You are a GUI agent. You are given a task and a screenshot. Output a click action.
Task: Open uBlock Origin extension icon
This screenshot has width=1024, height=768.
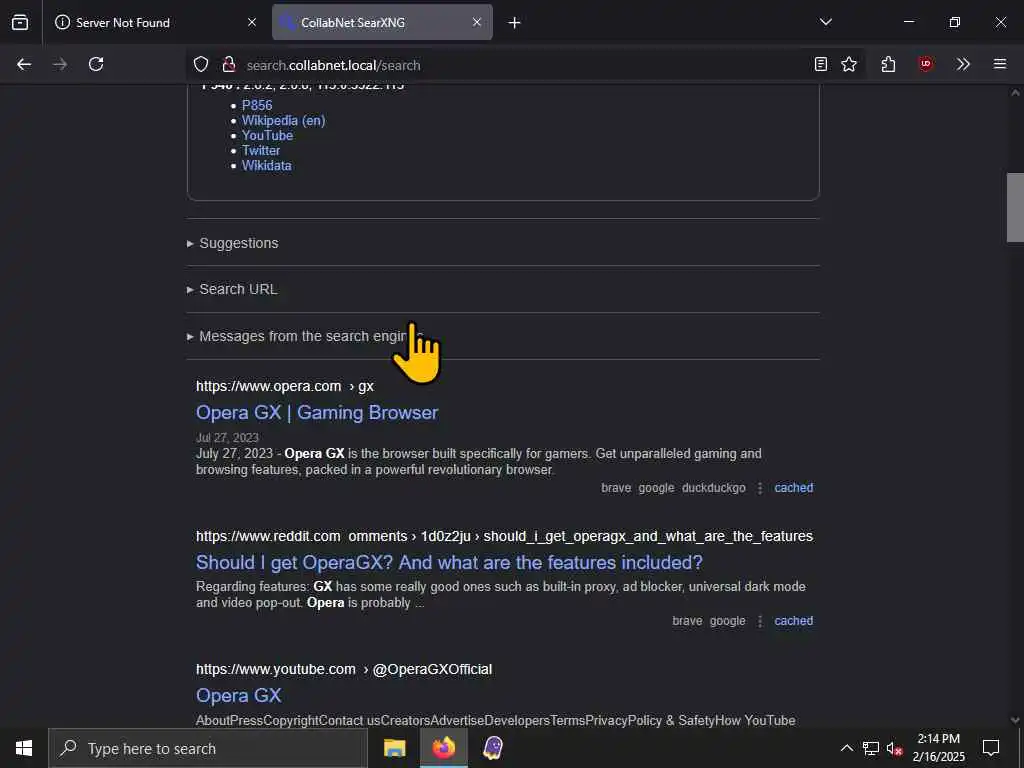pyautogui.click(x=925, y=64)
